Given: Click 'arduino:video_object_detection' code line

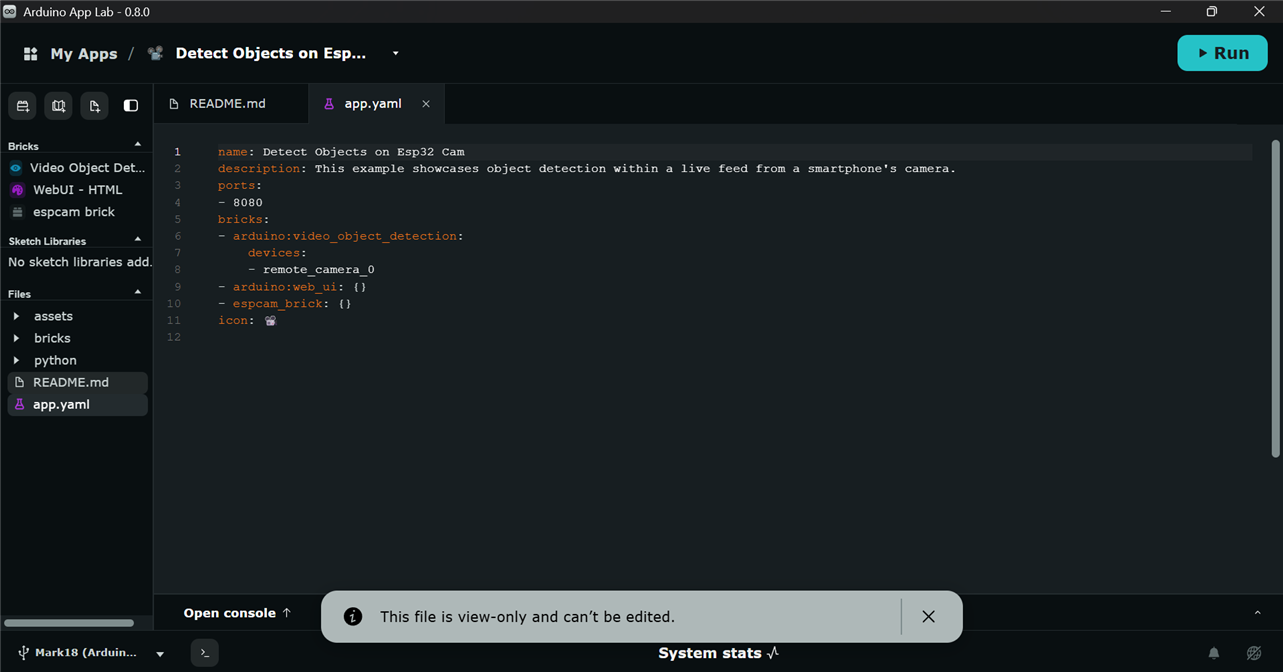Looking at the screenshot, I should click(341, 236).
